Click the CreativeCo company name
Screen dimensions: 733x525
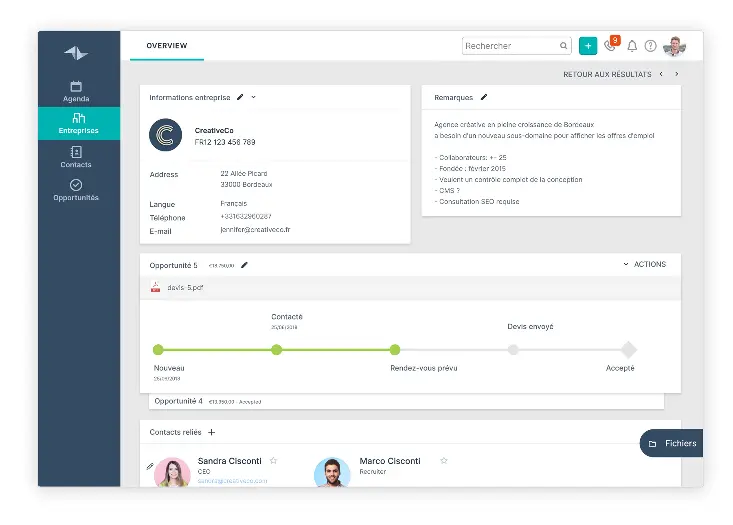pyautogui.click(x=214, y=130)
